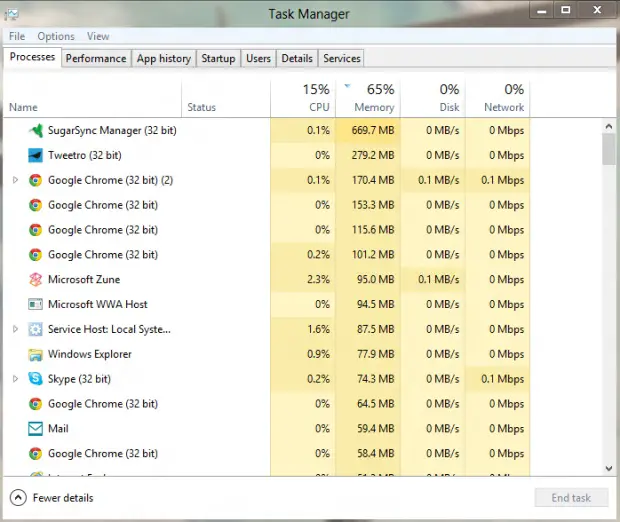
Task: Click the Chrome icon in the 101.2 MB row
Action: pyautogui.click(x=36, y=255)
